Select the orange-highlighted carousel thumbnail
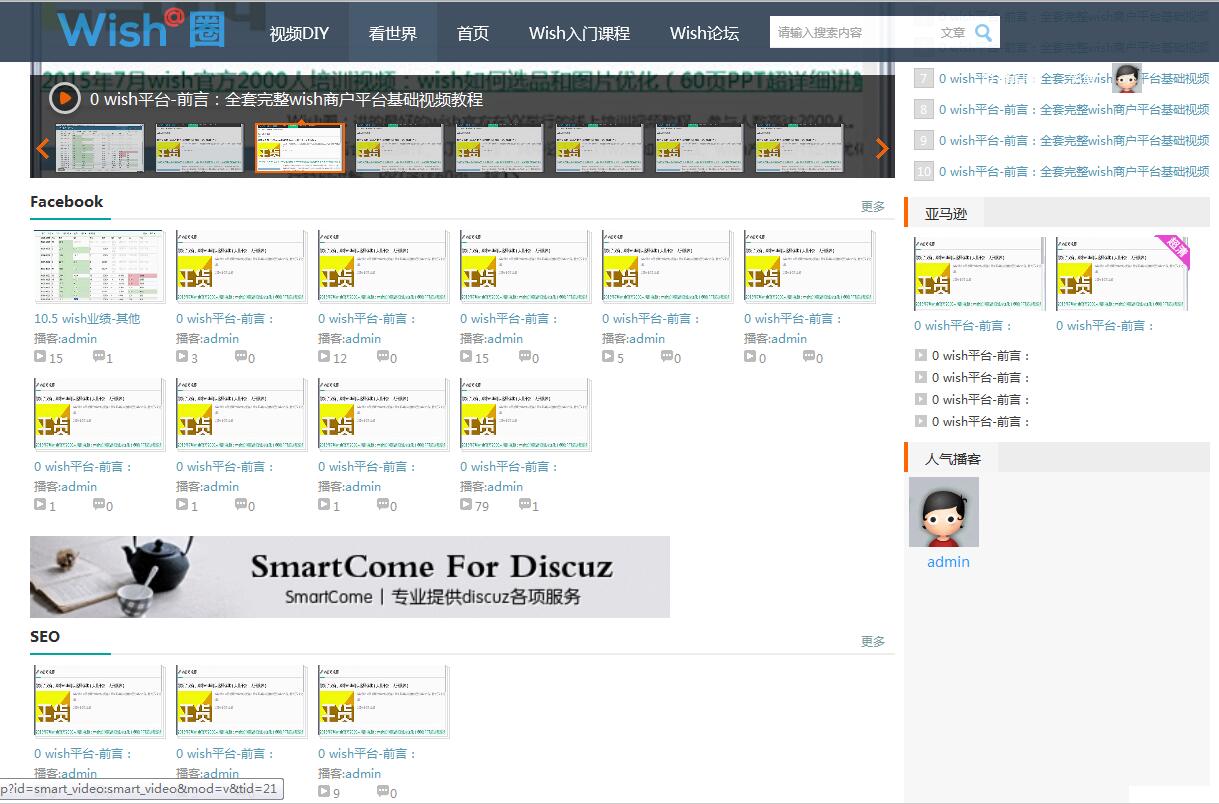 click(300, 149)
